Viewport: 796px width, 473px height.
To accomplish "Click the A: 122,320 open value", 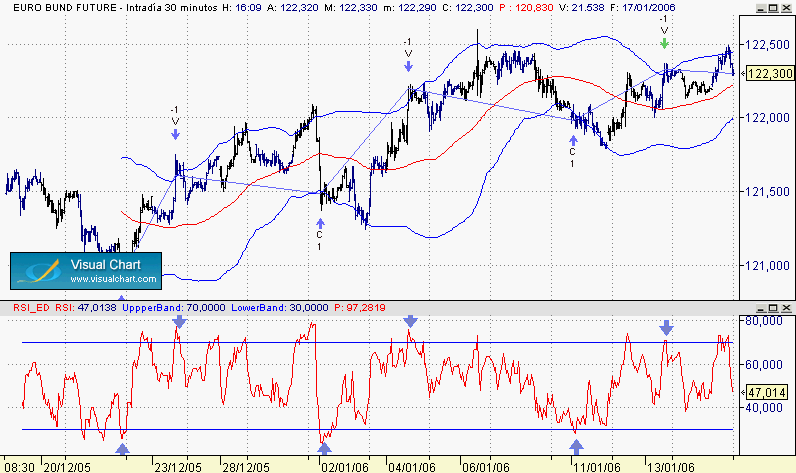I will click(x=293, y=8).
